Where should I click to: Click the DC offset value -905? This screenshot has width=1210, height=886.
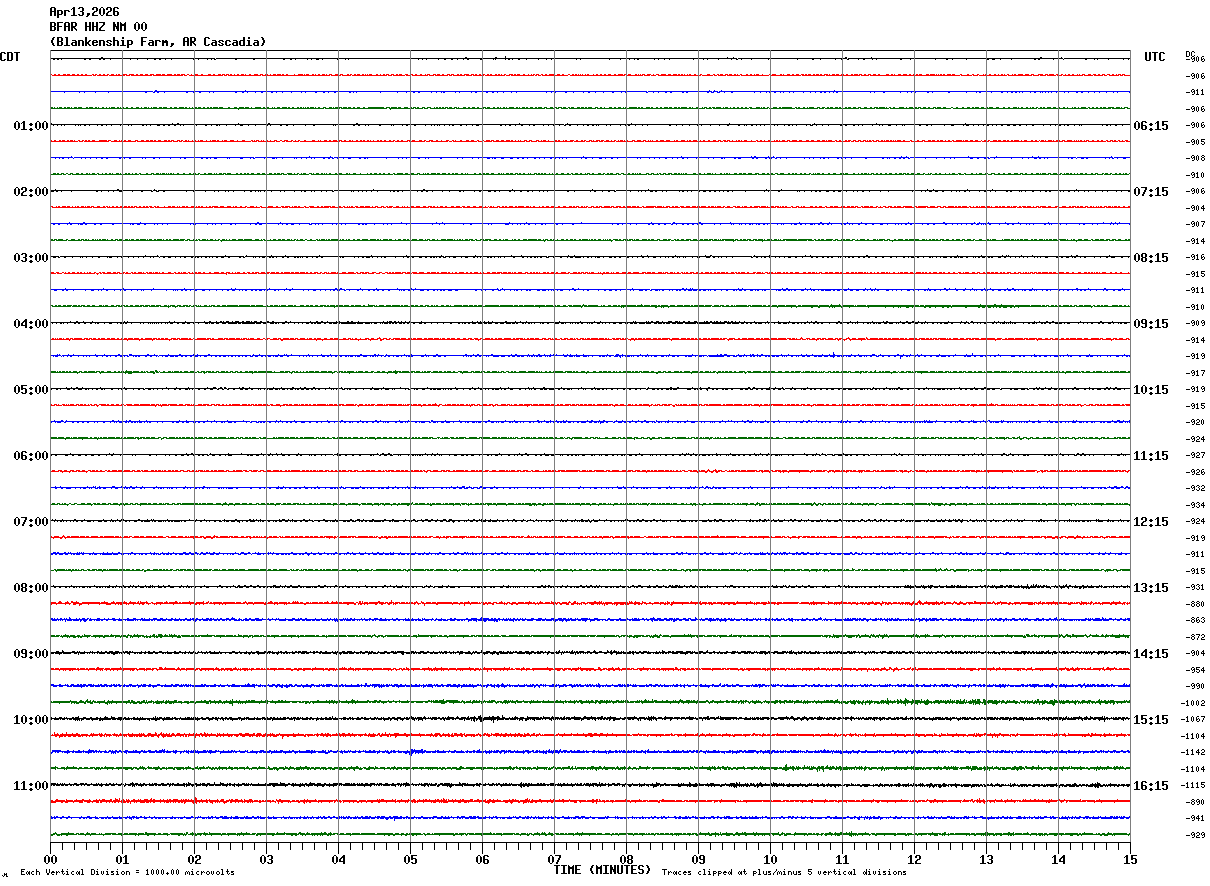[1195, 142]
